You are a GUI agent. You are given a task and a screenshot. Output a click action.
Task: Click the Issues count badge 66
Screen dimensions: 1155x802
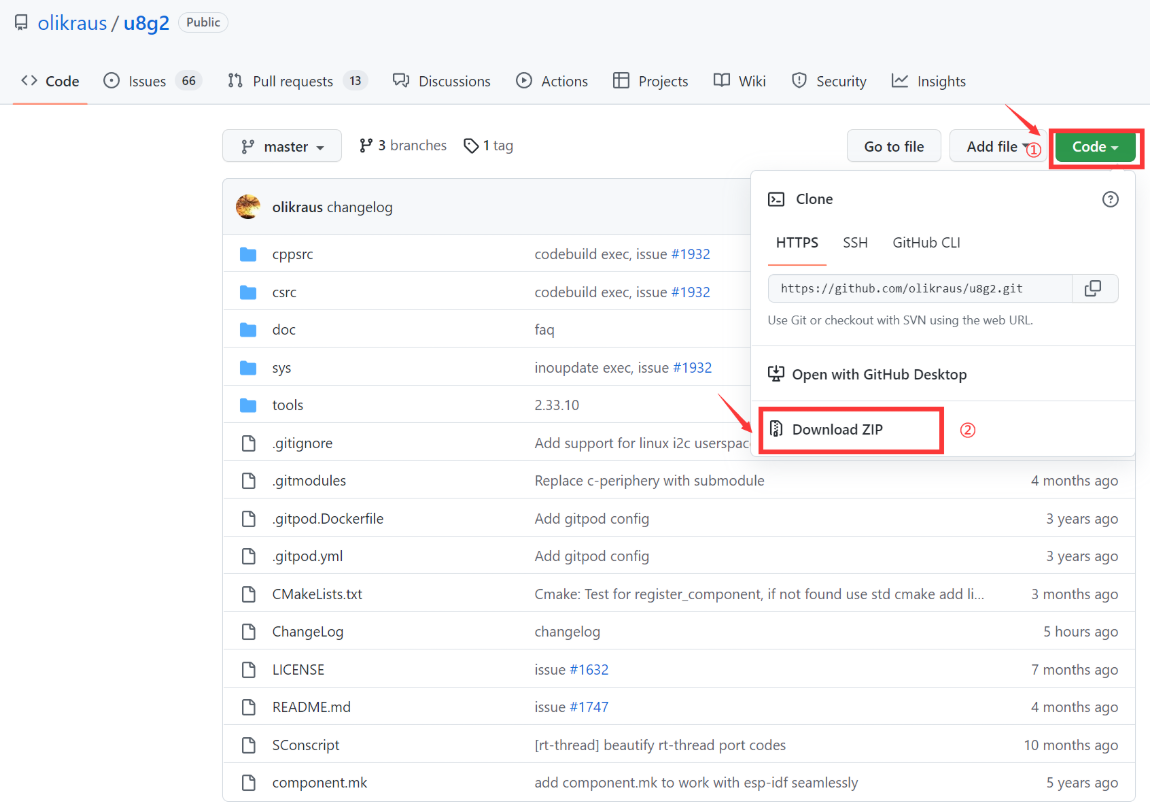coord(189,81)
